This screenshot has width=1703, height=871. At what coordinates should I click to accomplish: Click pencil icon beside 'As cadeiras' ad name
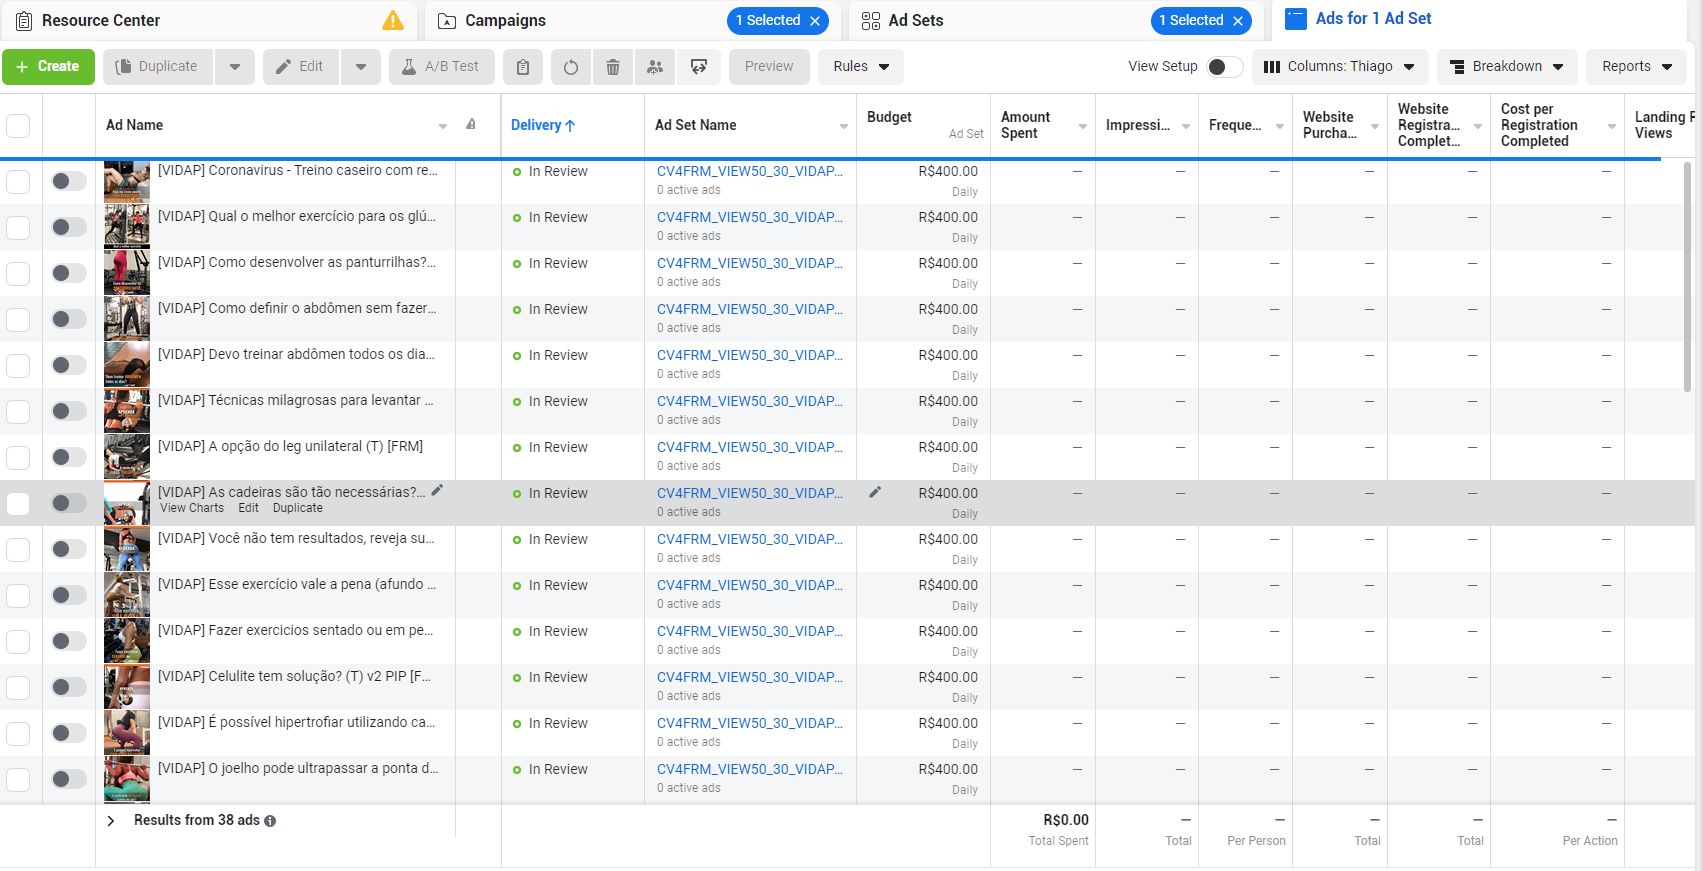(437, 490)
